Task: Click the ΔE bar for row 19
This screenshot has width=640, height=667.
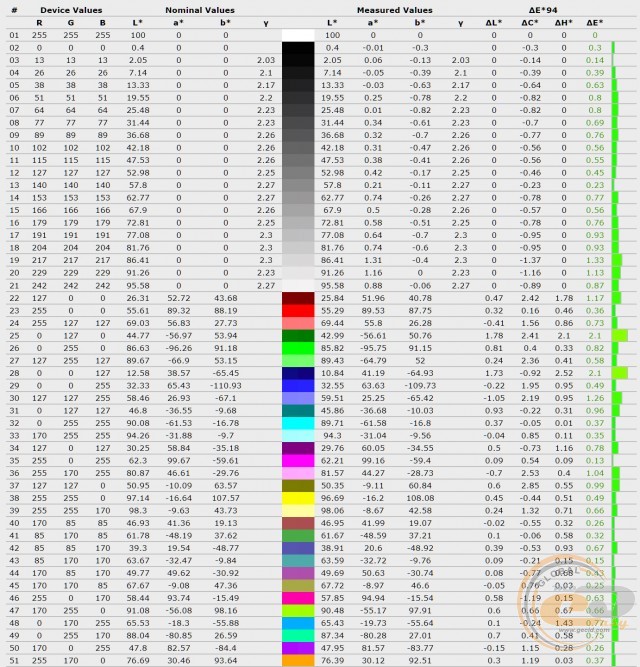Action: click(x=617, y=260)
